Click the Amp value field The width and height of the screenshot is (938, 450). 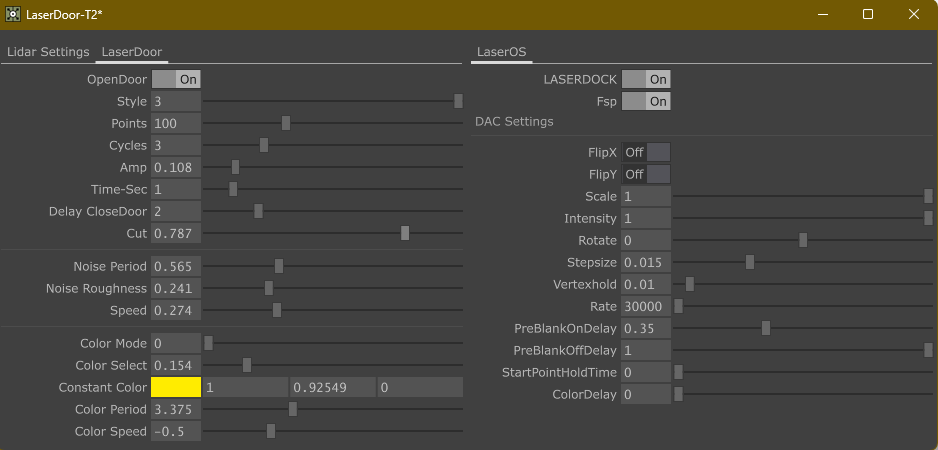coord(176,168)
